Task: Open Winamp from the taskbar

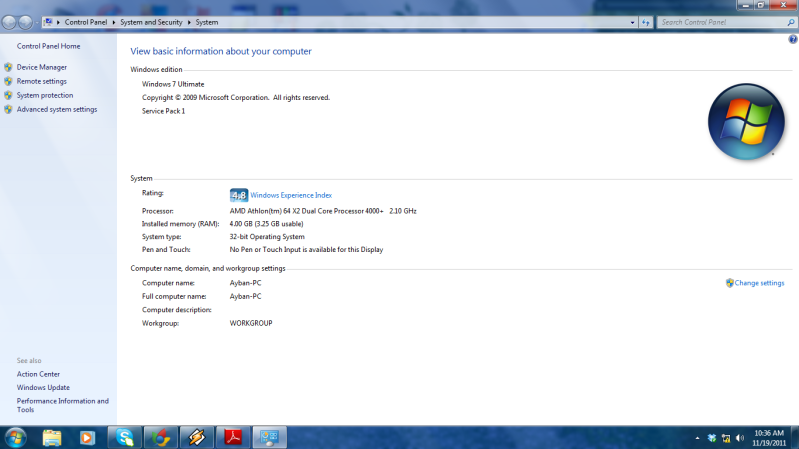Action: pyautogui.click(x=196, y=437)
